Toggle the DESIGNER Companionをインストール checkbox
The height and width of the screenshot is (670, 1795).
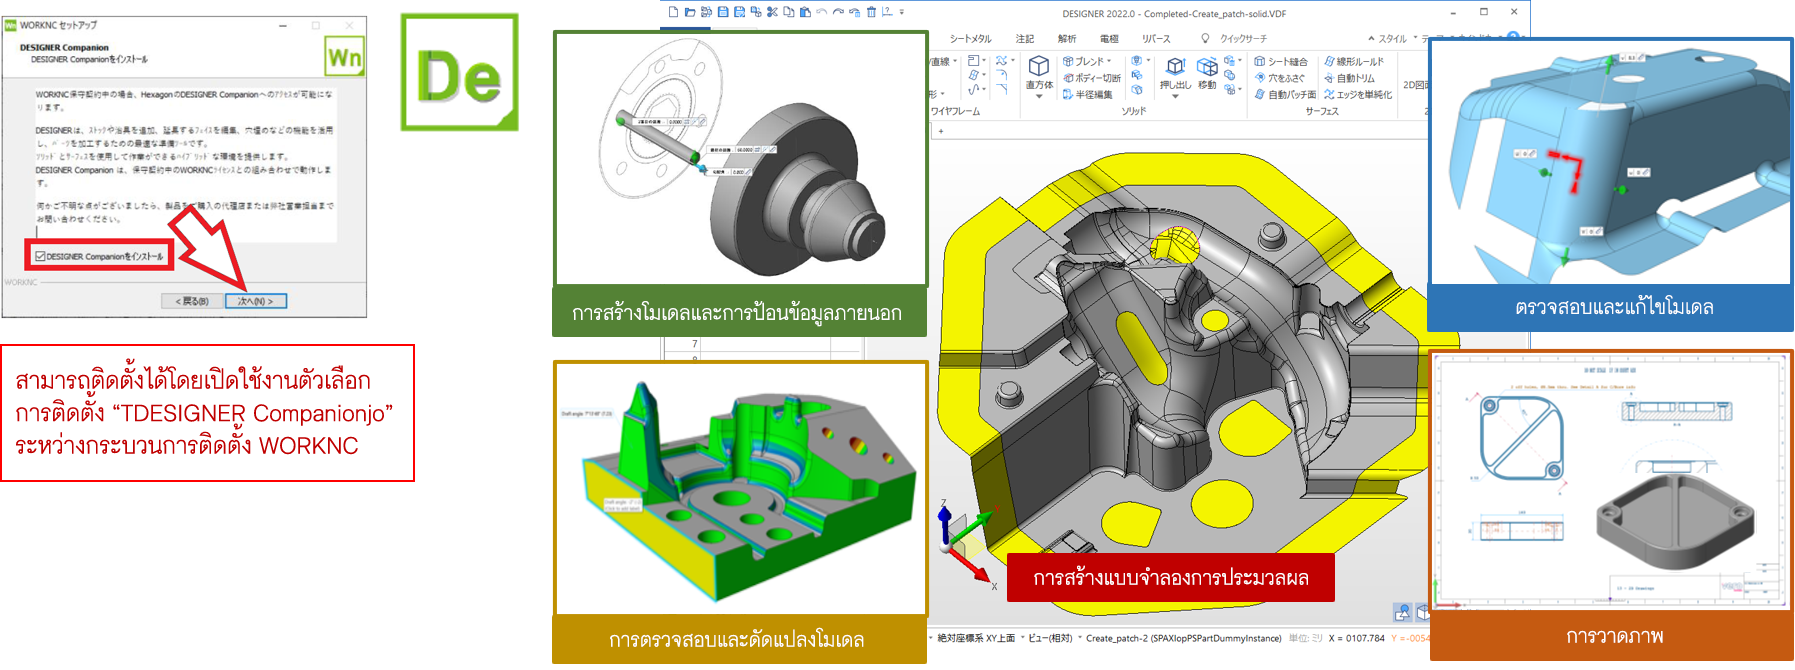tap(40, 256)
